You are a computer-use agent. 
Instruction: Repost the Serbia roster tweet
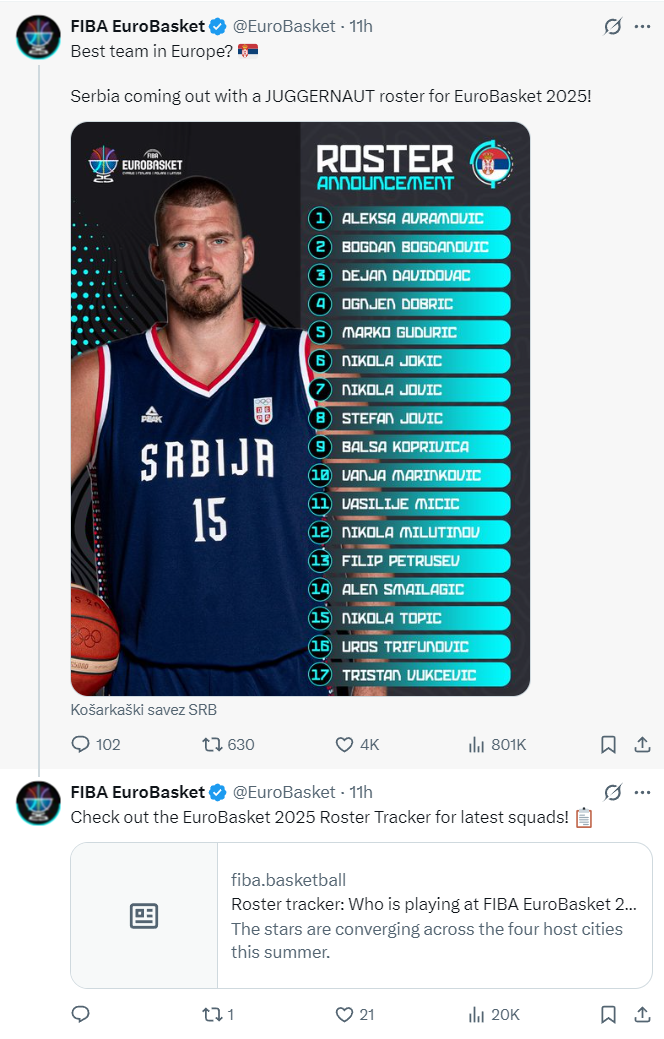coord(212,744)
